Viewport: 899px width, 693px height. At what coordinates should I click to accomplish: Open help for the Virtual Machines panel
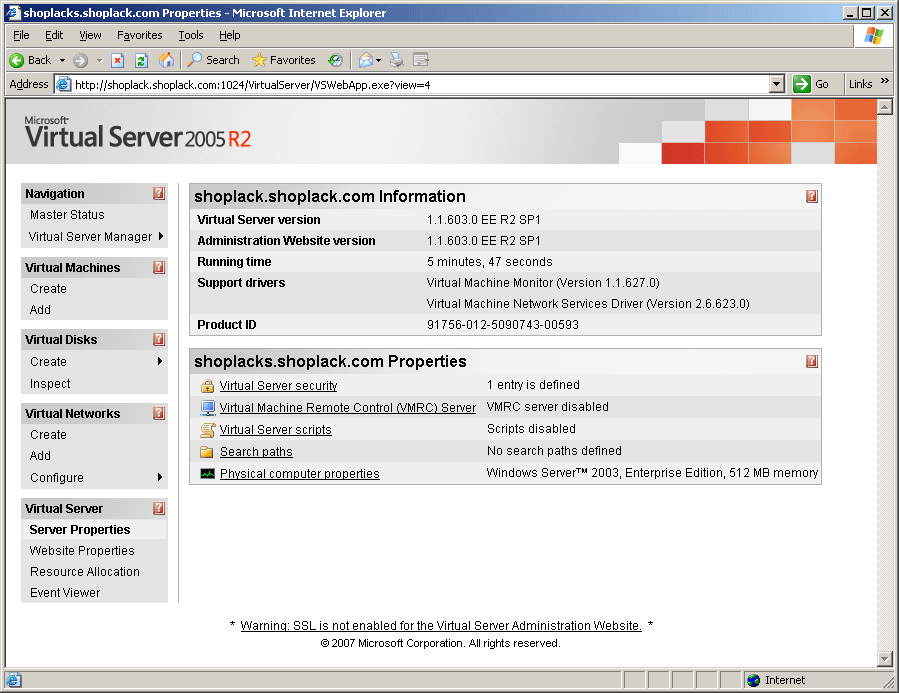(x=159, y=267)
